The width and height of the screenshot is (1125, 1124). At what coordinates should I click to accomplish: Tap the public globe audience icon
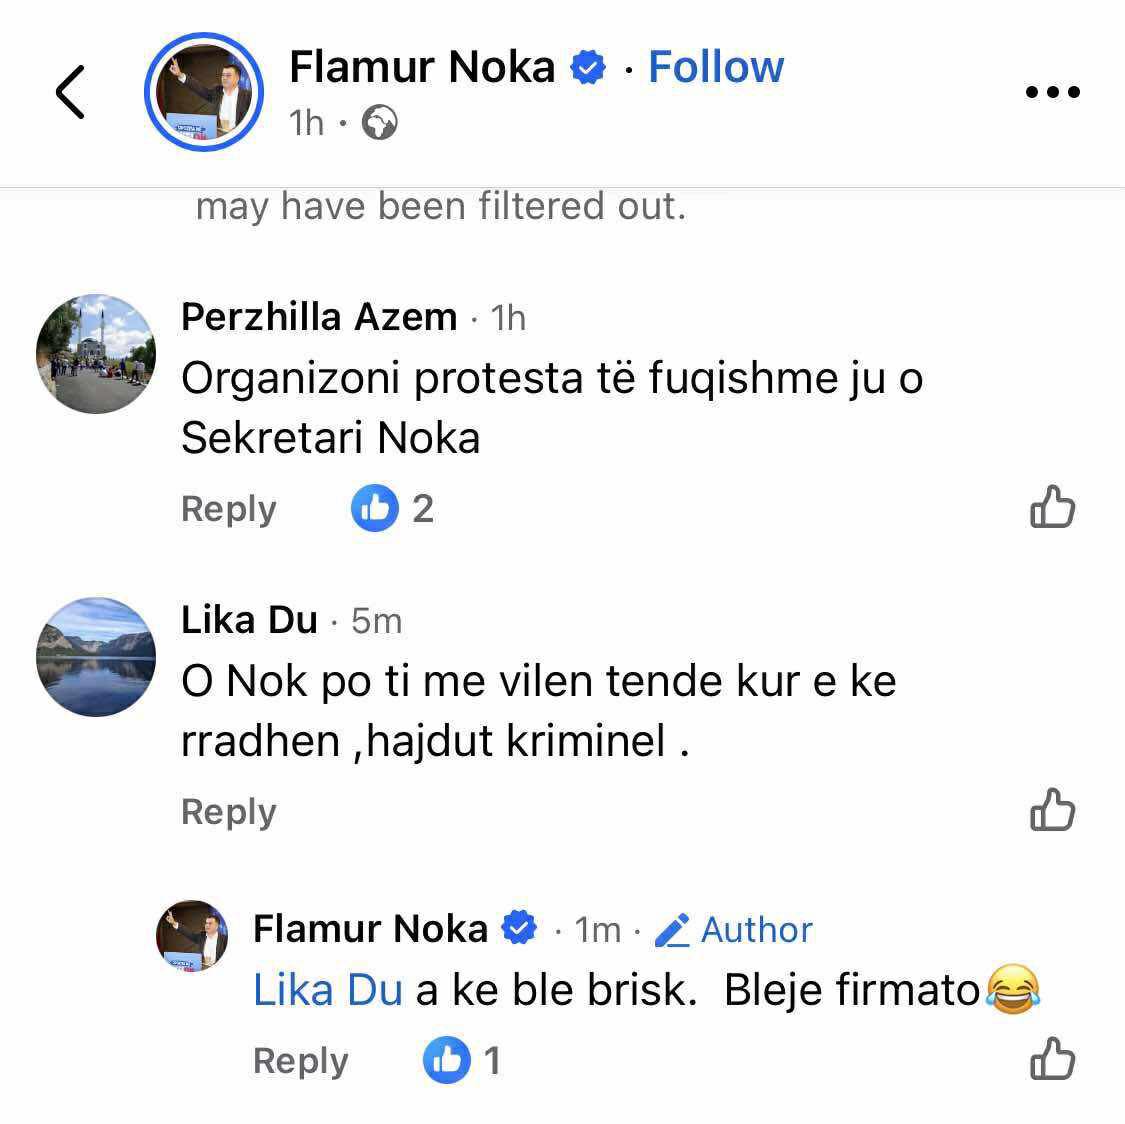(379, 123)
